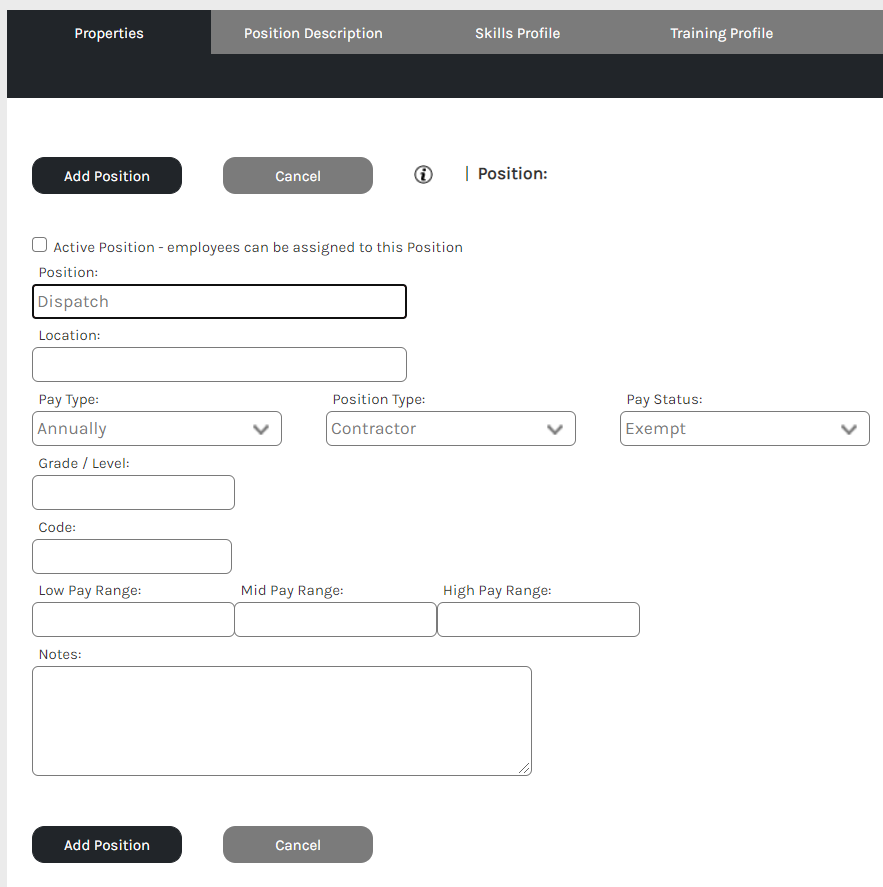883x887 pixels.
Task: Click the bottom Cancel button
Action: tap(298, 845)
